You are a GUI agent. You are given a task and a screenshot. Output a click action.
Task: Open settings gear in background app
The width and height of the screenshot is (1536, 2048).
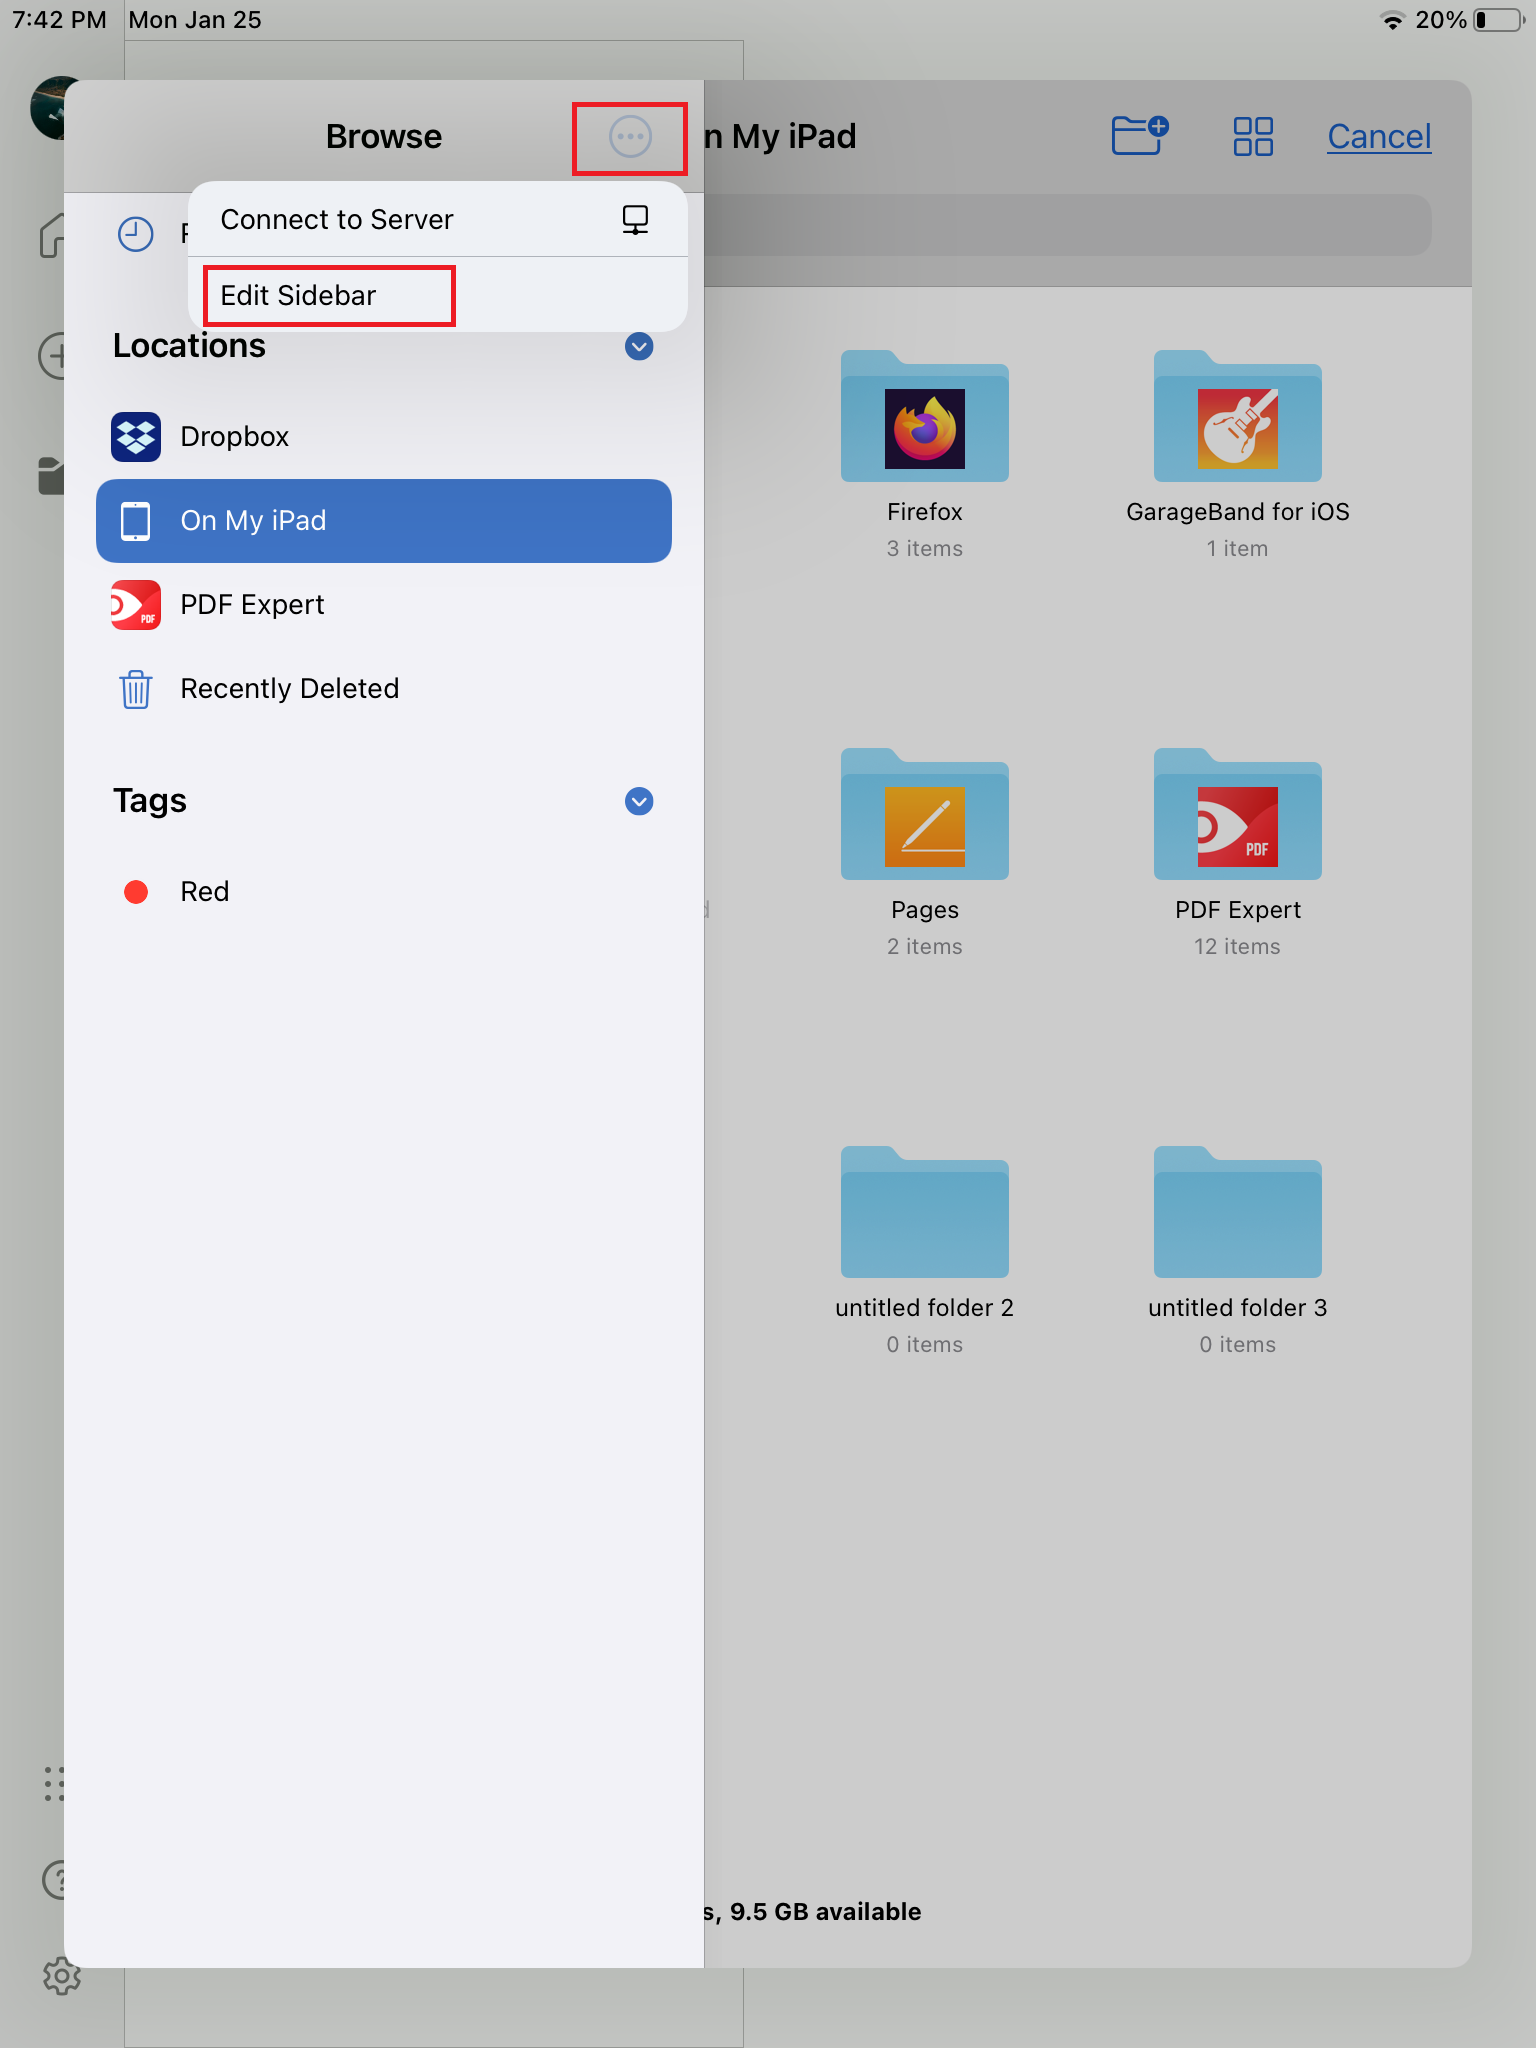61,1976
